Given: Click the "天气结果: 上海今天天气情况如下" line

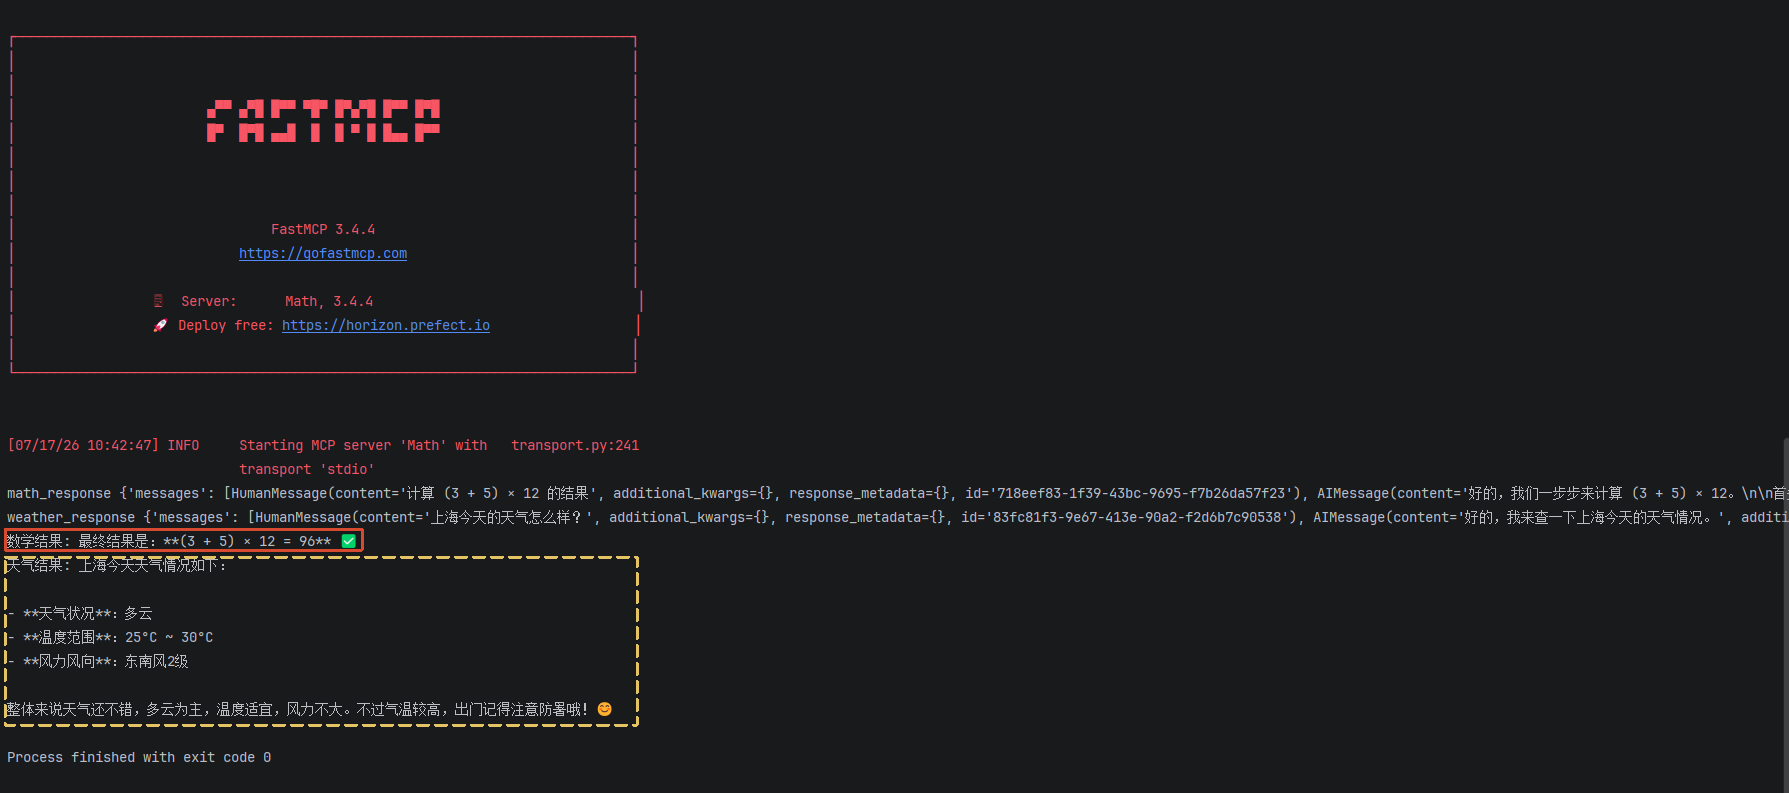Looking at the screenshot, I should [117, 566].
